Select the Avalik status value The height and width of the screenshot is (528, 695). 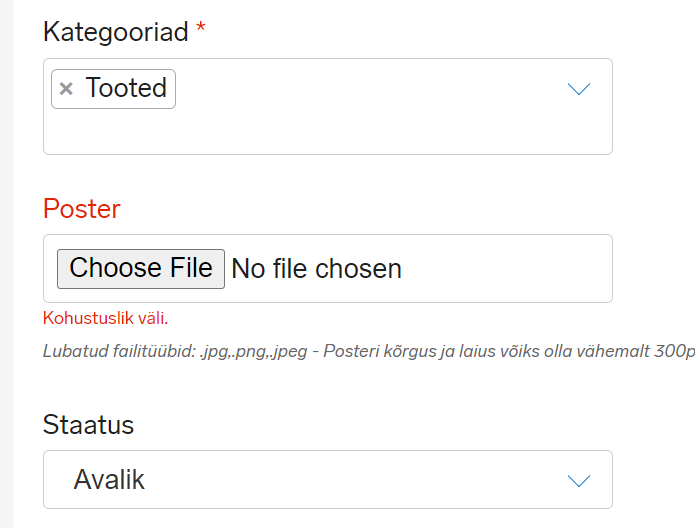pyautogui.click(x=109, y=480)
